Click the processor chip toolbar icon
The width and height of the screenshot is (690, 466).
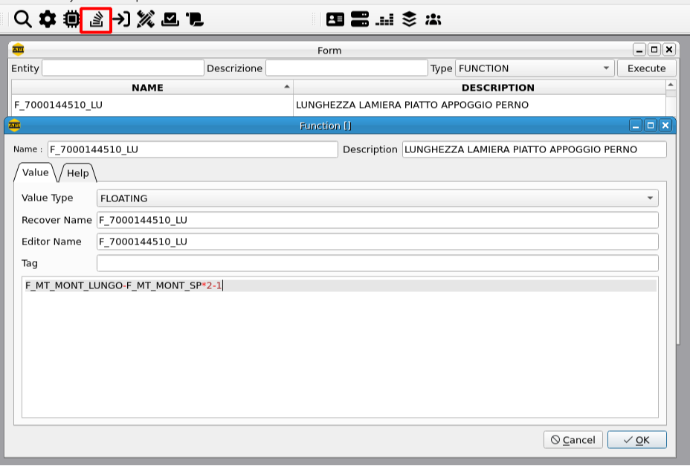[x=71, y=19]
